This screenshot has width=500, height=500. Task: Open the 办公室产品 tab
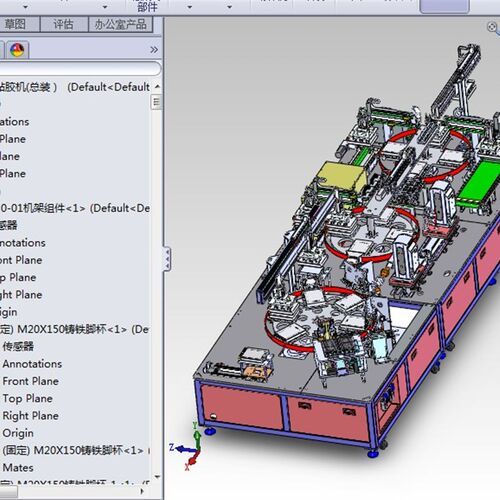point(120,24)
